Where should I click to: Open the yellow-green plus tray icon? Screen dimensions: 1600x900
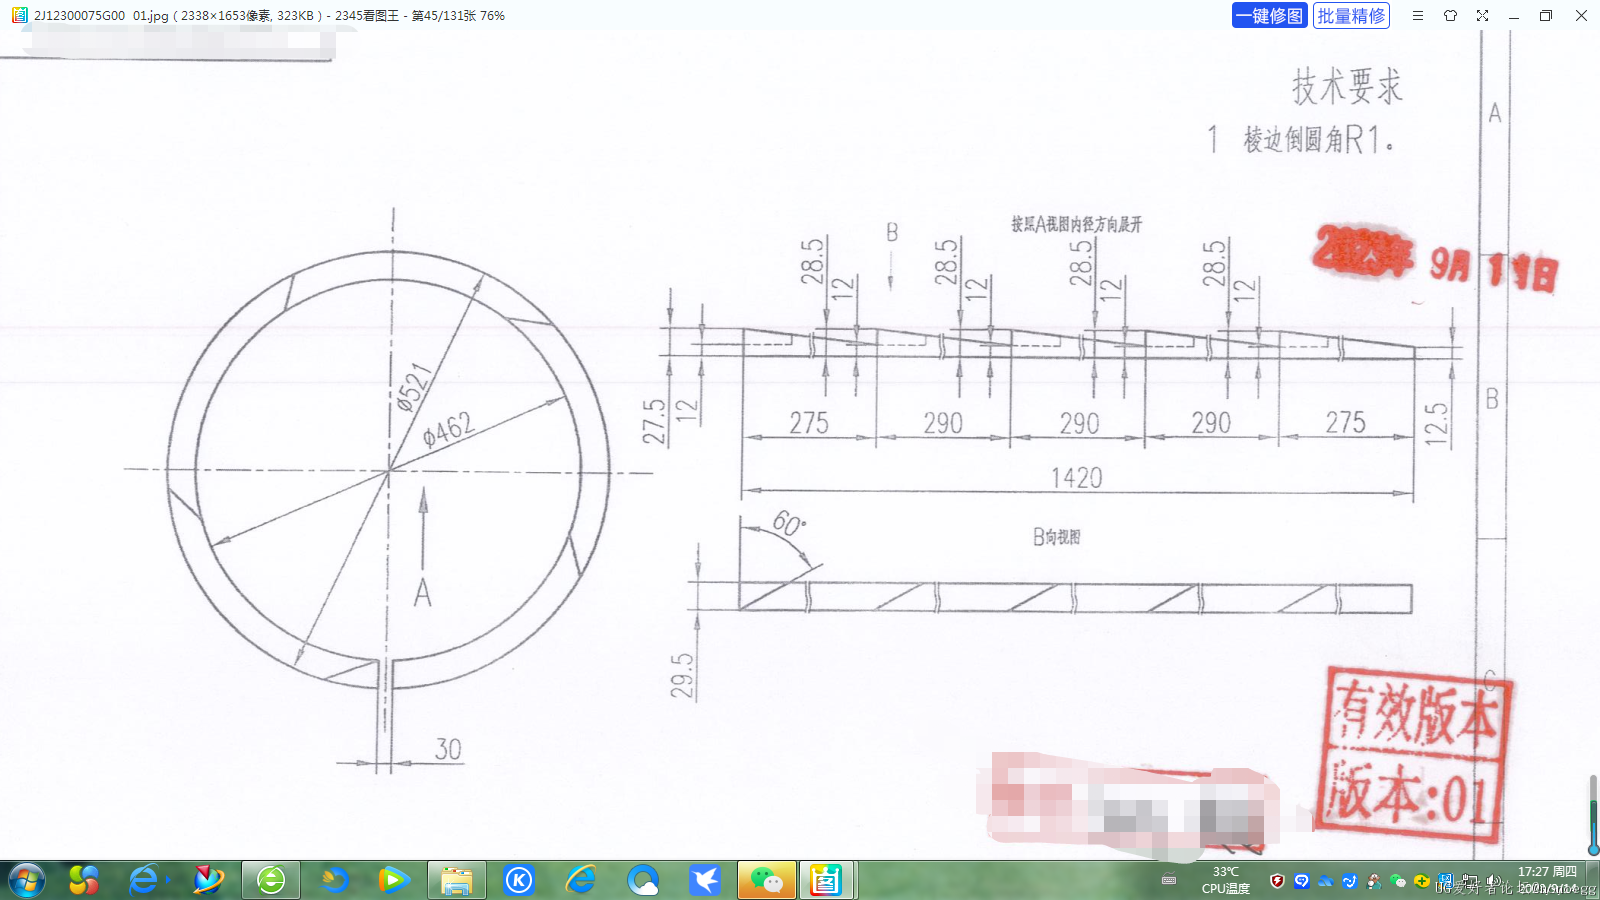tap(1421, 881)
